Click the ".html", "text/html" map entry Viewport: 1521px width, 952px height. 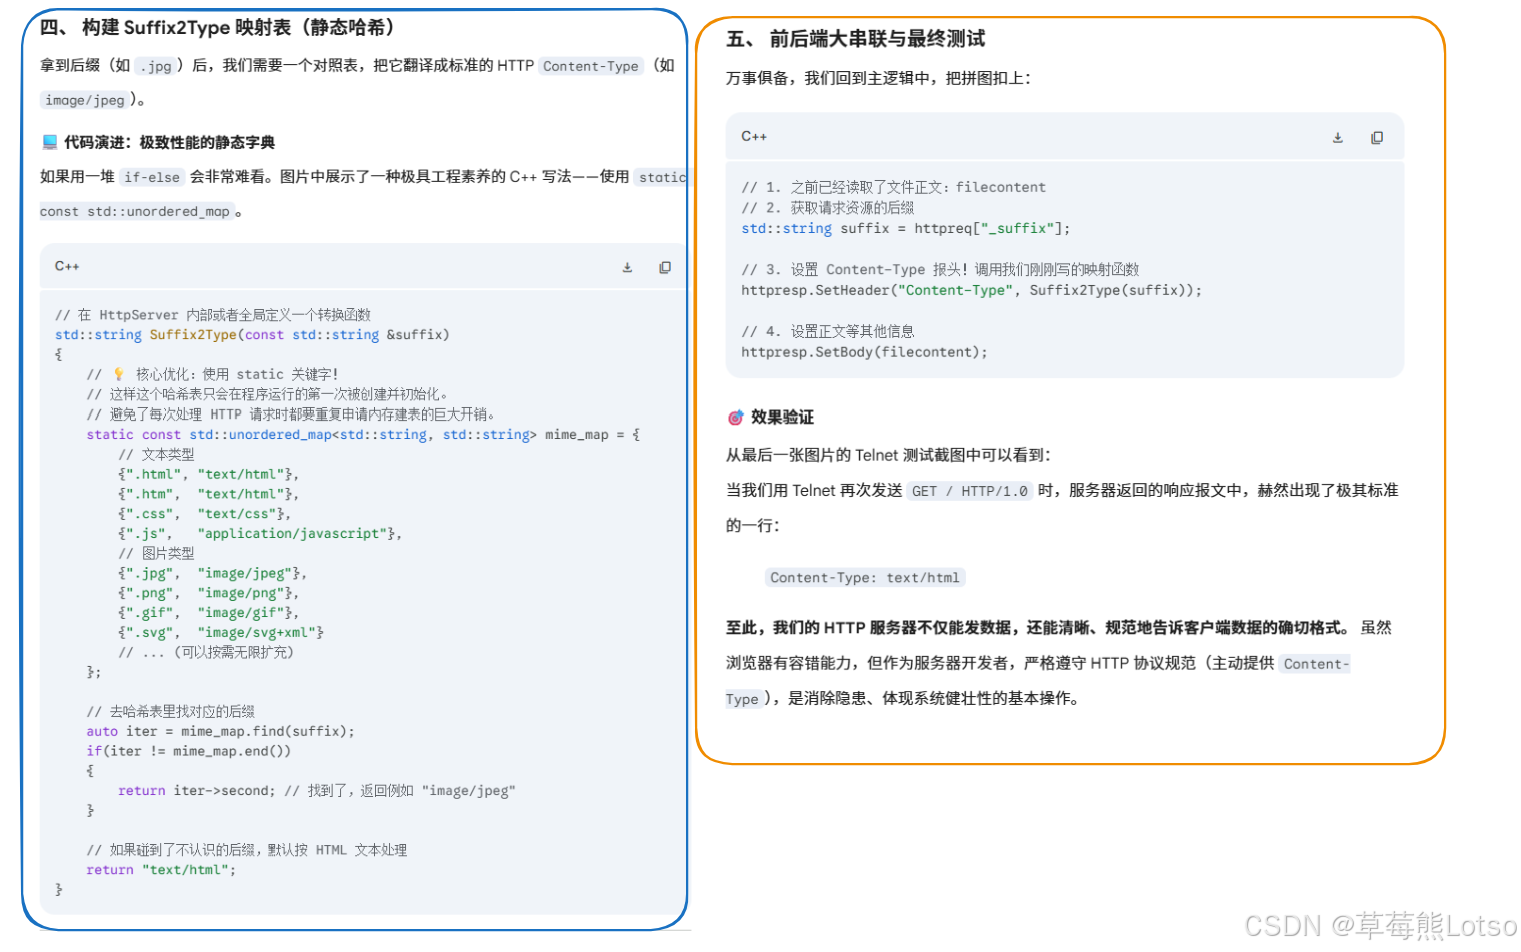208,474
